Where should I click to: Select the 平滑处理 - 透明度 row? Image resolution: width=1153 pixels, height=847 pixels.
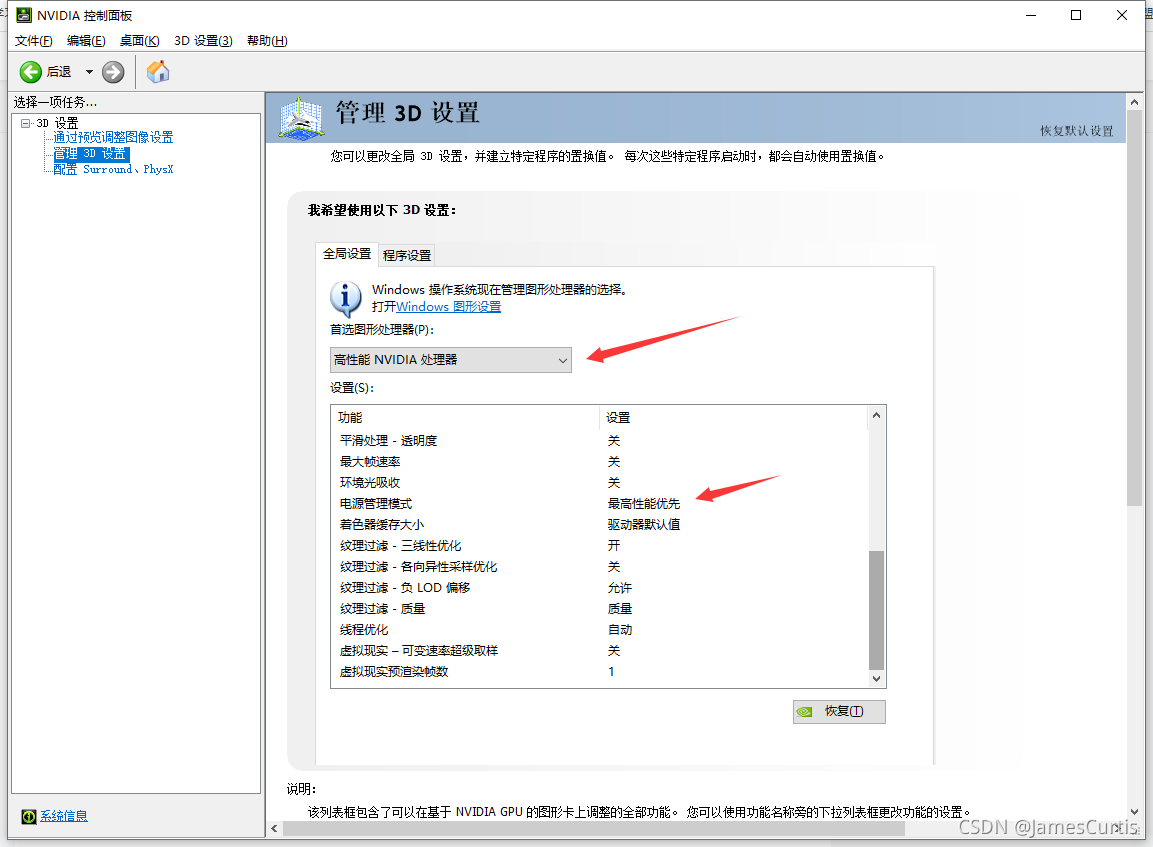[x=599, y=440]
